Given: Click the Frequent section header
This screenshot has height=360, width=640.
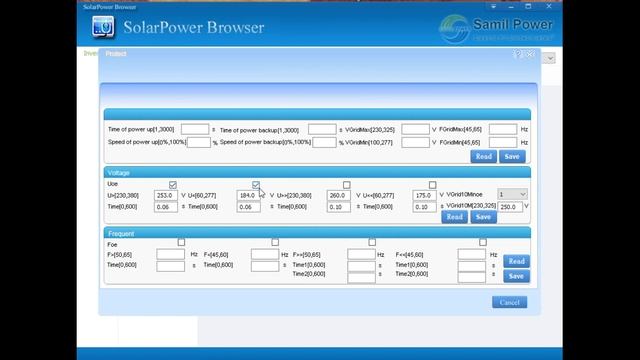Looking at the screenshot, I should pyautogui.click(x=317, y=233).
